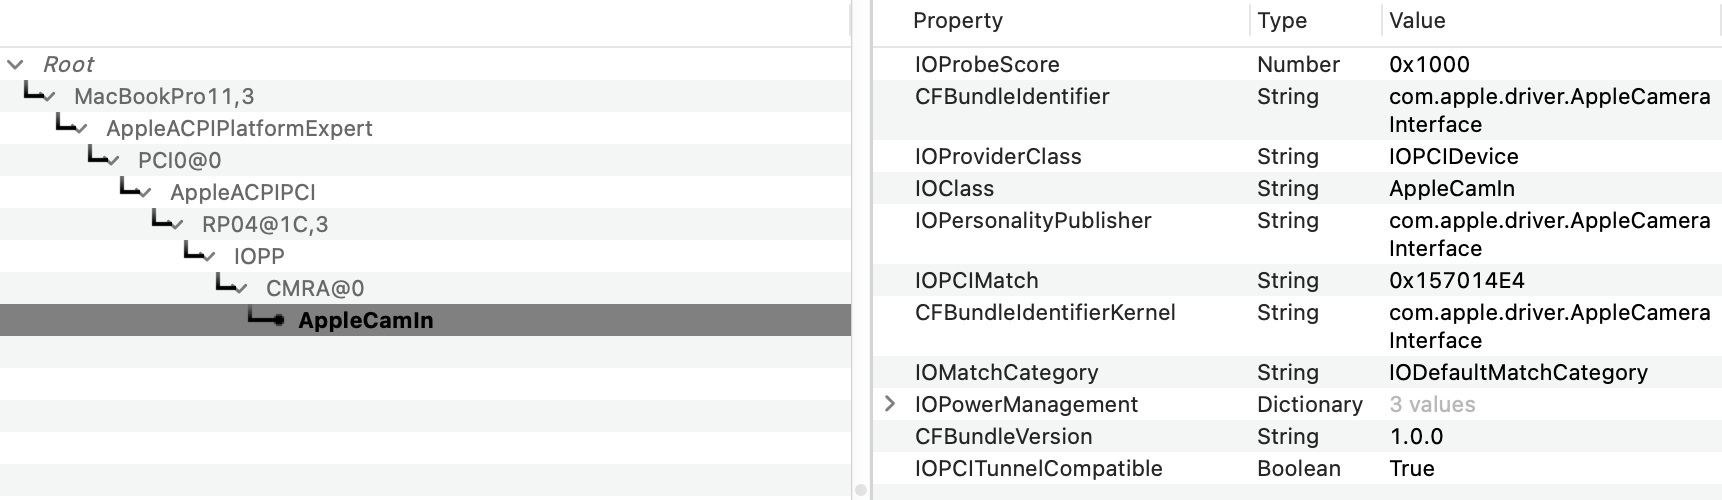Select the IOPP tree entry

click(259, 257)
